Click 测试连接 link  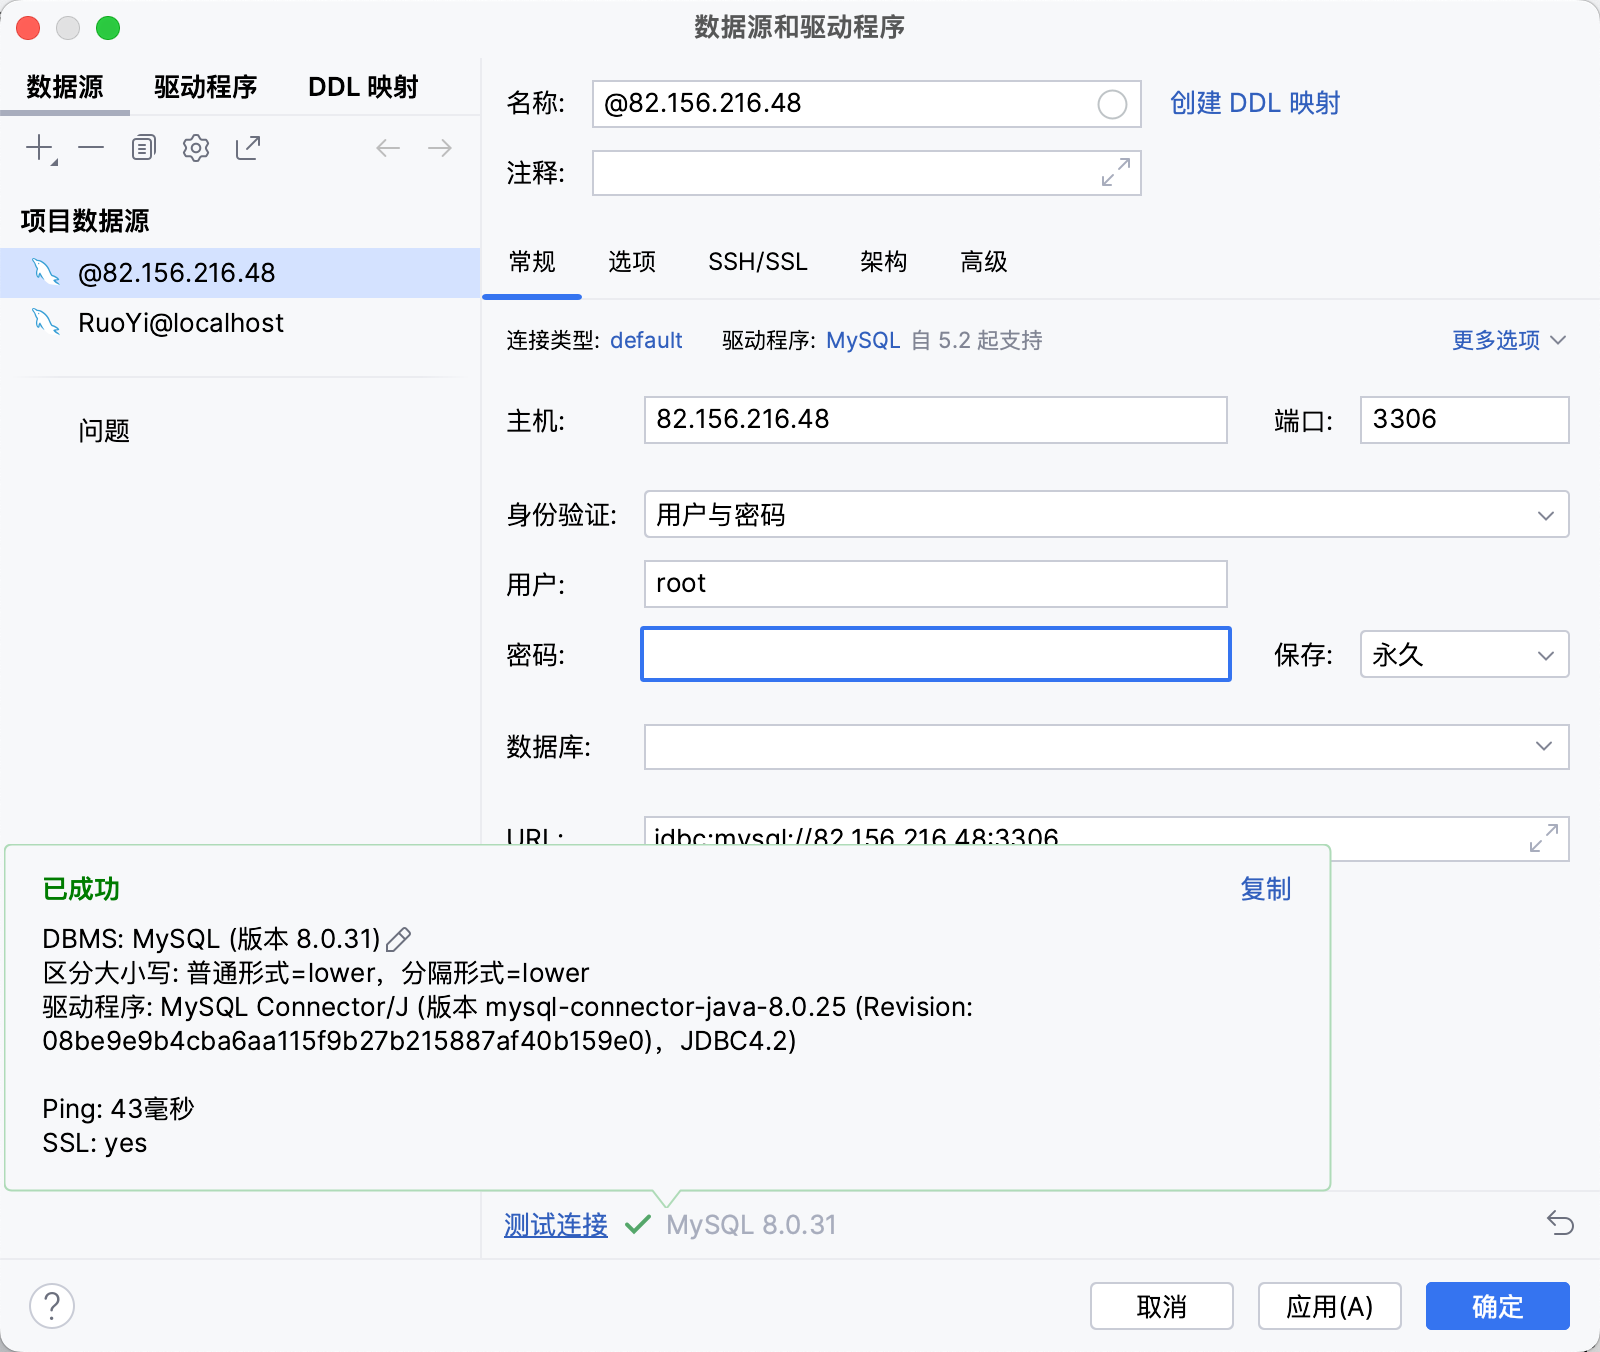coord(556,1225)
